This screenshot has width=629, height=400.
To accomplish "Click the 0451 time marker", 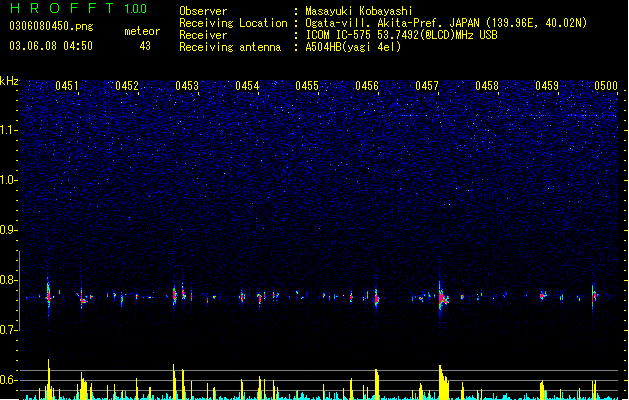I will 67,86.
